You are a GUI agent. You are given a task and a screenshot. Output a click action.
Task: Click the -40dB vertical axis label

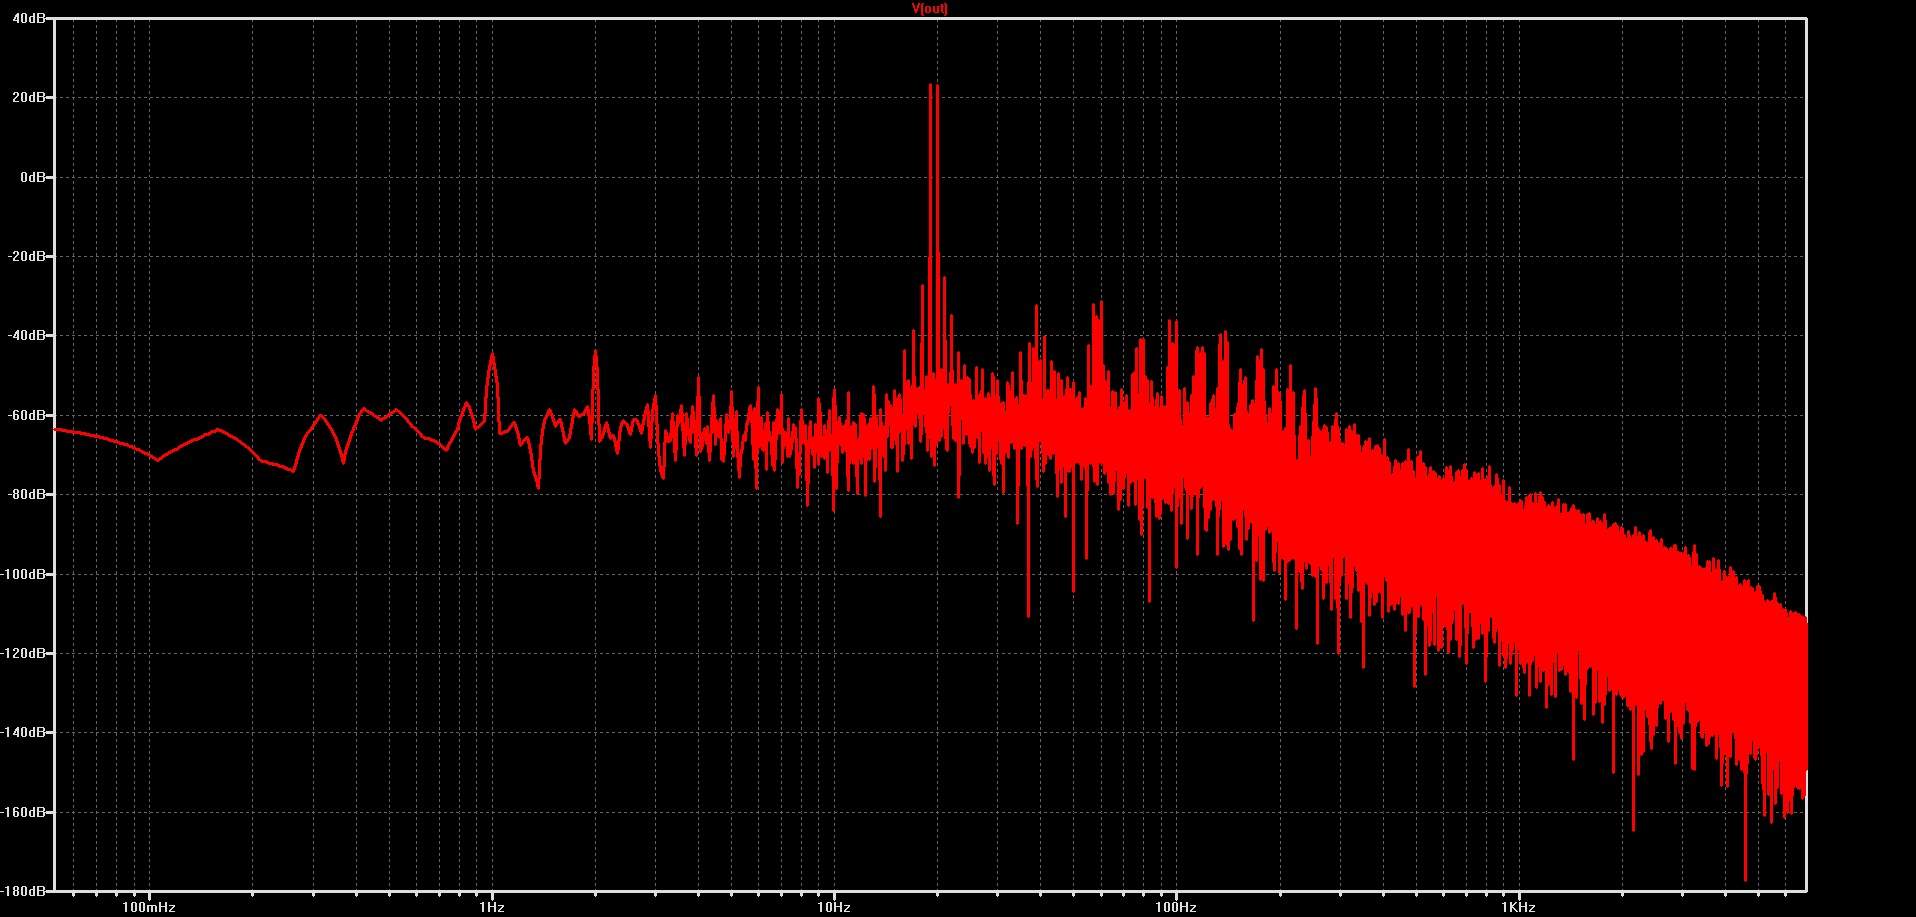[x=26, y=336]
